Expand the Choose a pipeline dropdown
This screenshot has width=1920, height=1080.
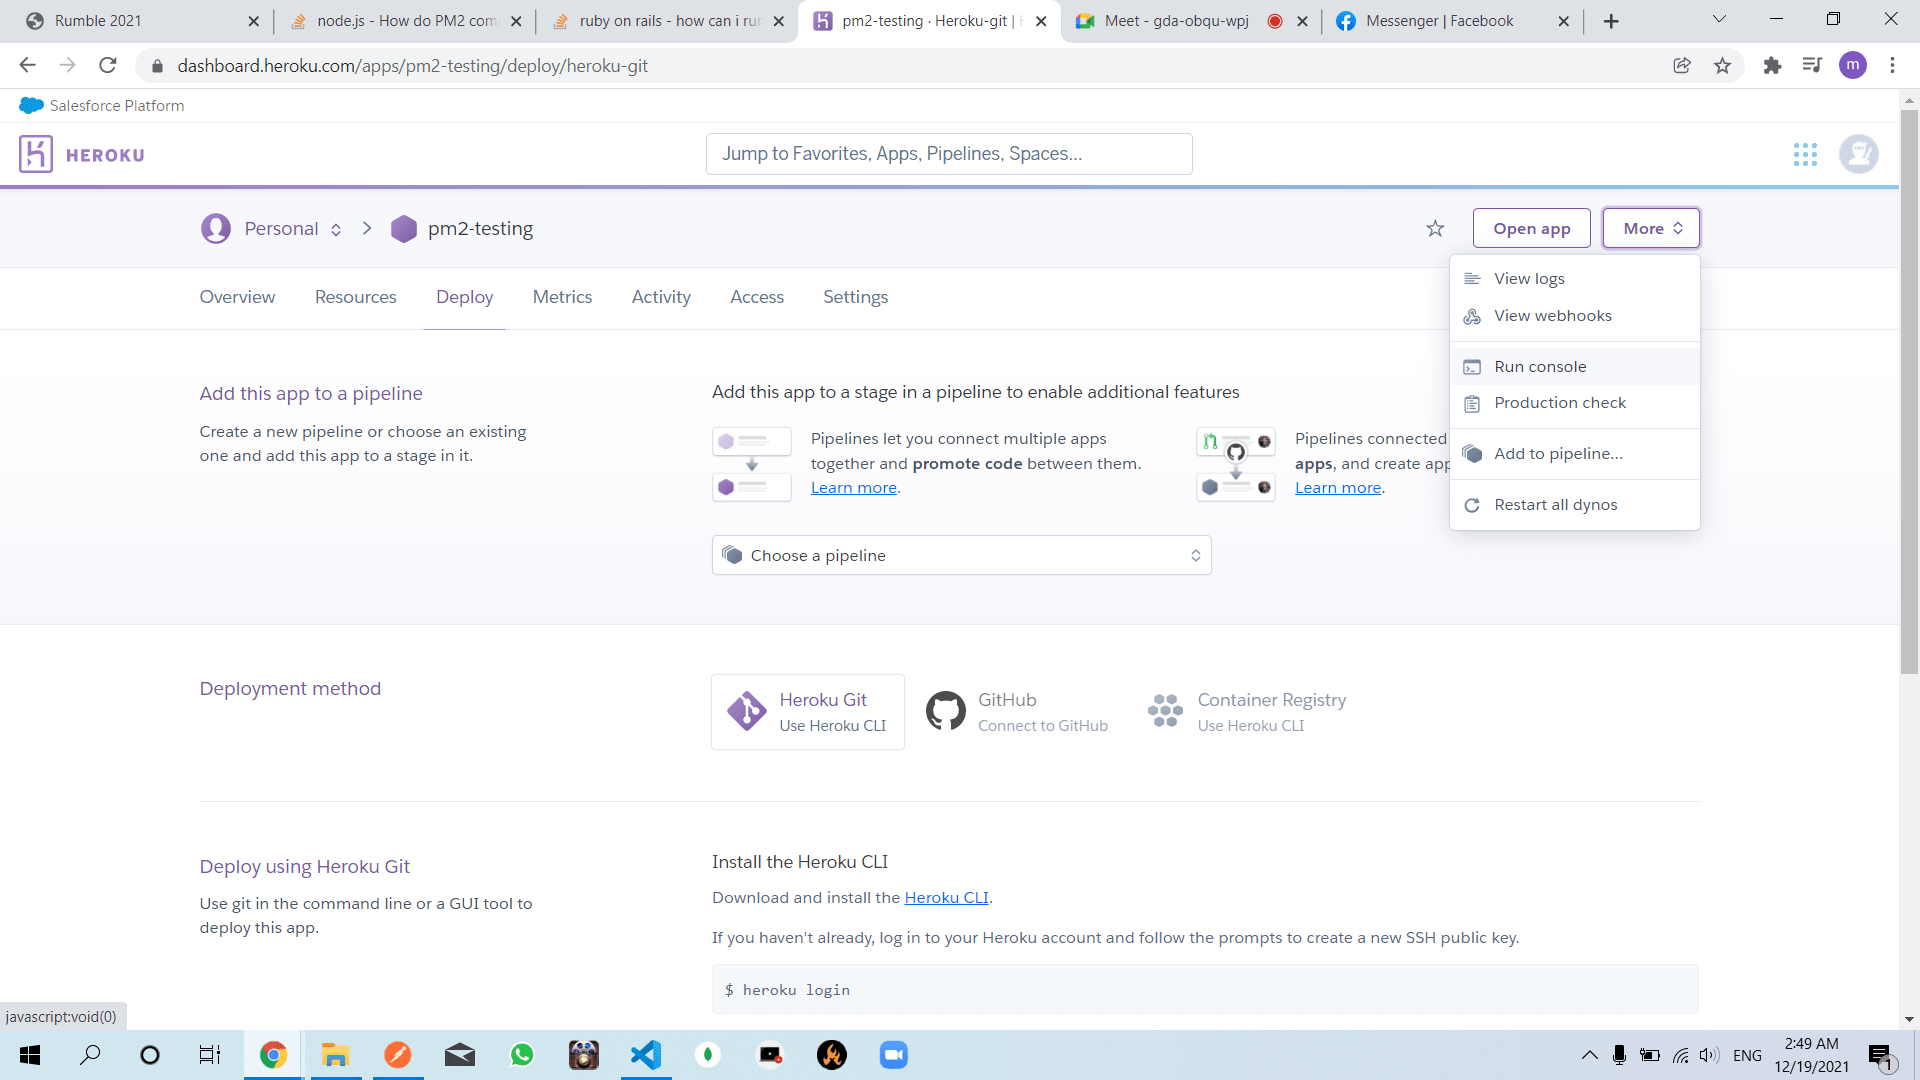961,556
